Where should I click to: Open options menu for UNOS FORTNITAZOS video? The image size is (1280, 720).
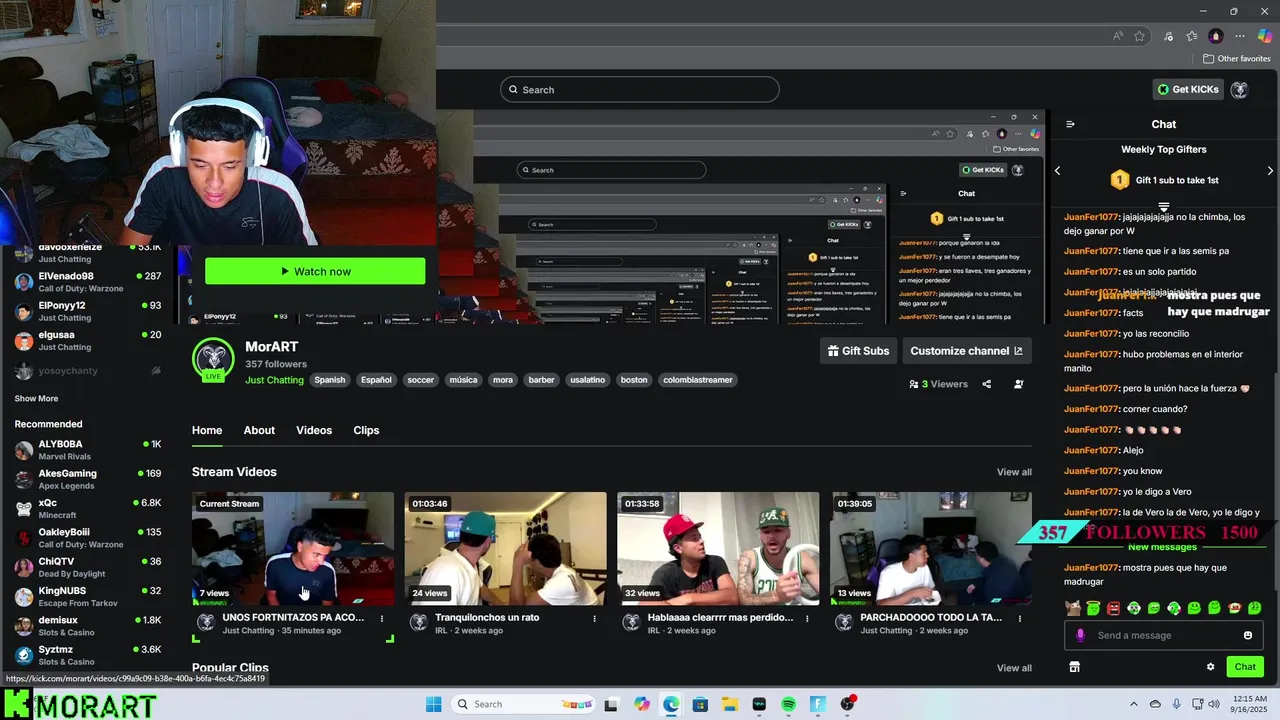pyautogui.click(x=382, y=618)
